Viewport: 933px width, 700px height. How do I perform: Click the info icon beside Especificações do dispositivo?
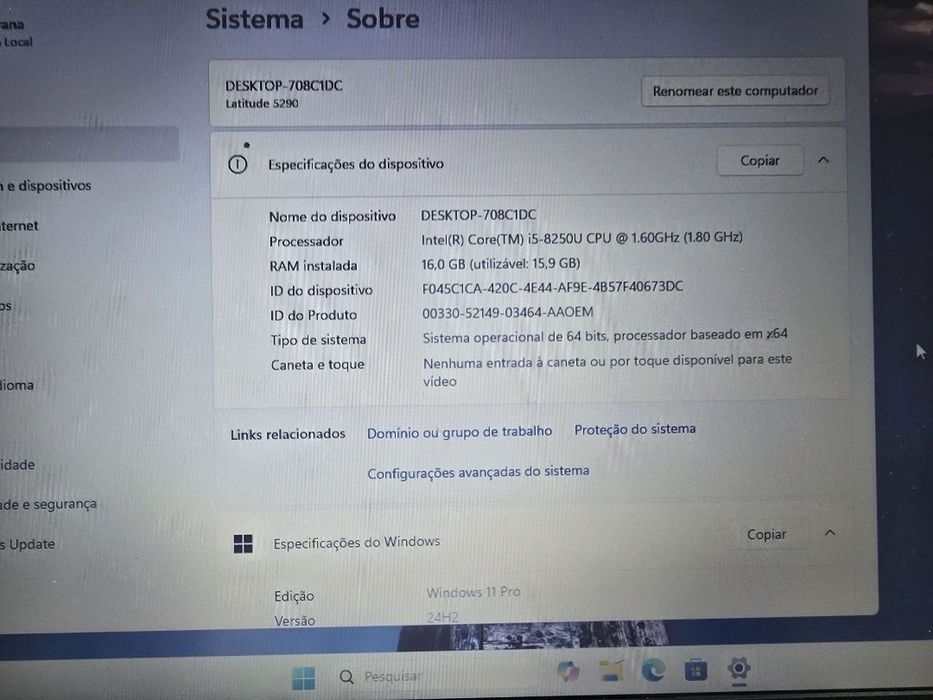coord(237,164)
